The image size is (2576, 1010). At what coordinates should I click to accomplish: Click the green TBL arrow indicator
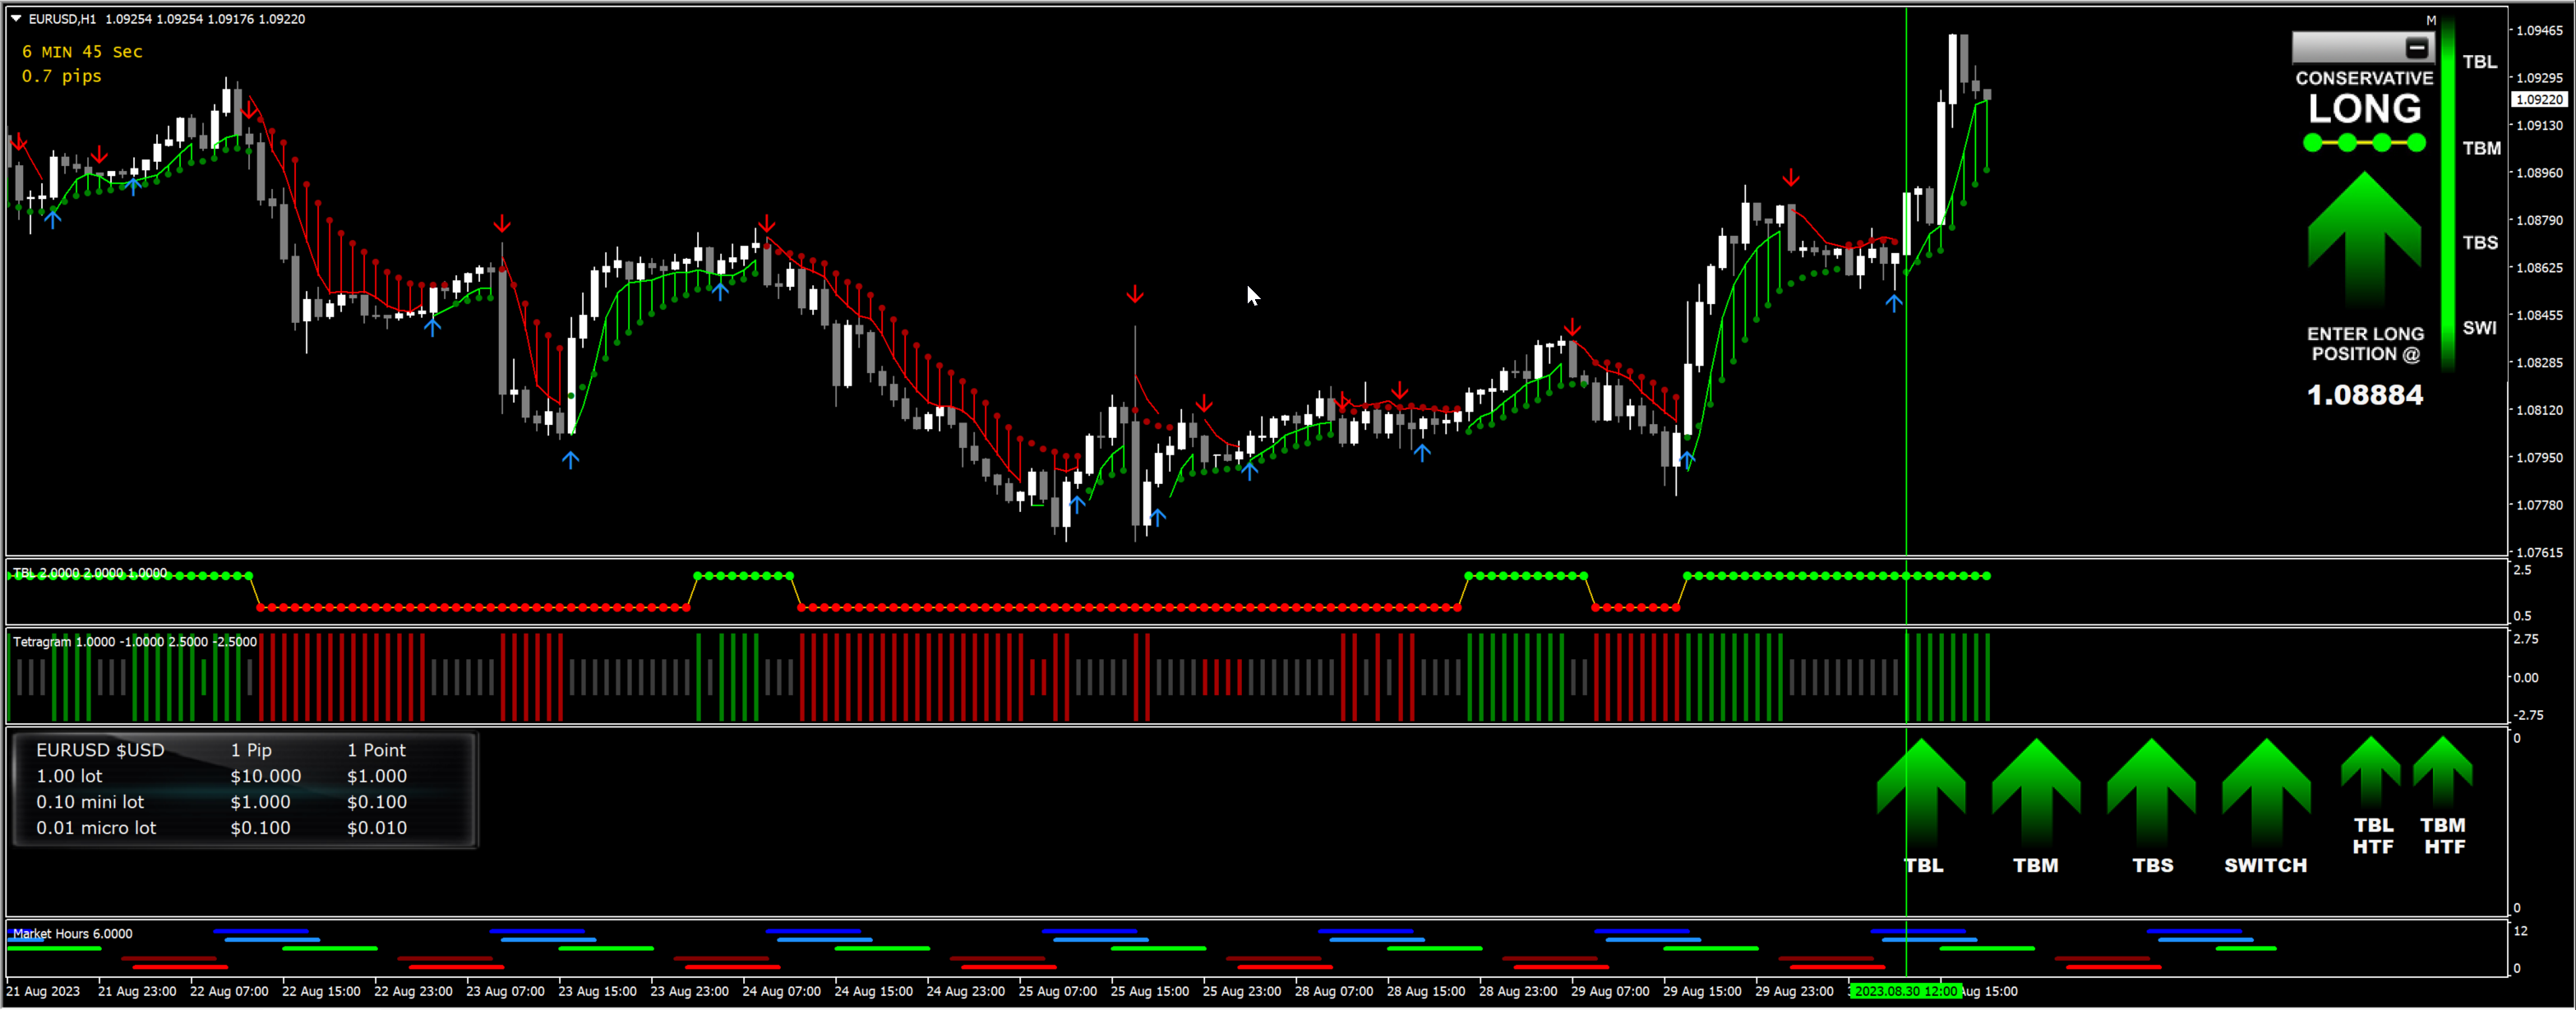coord(1921,791)
